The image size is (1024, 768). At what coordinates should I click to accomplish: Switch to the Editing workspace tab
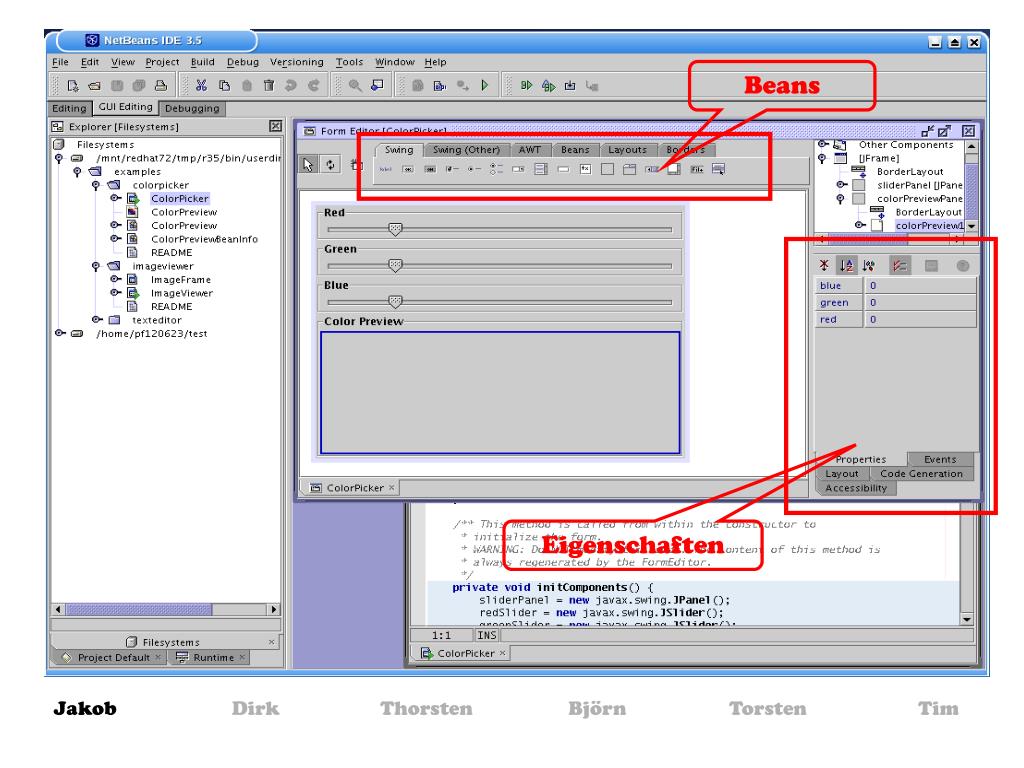tap(69, 108)
